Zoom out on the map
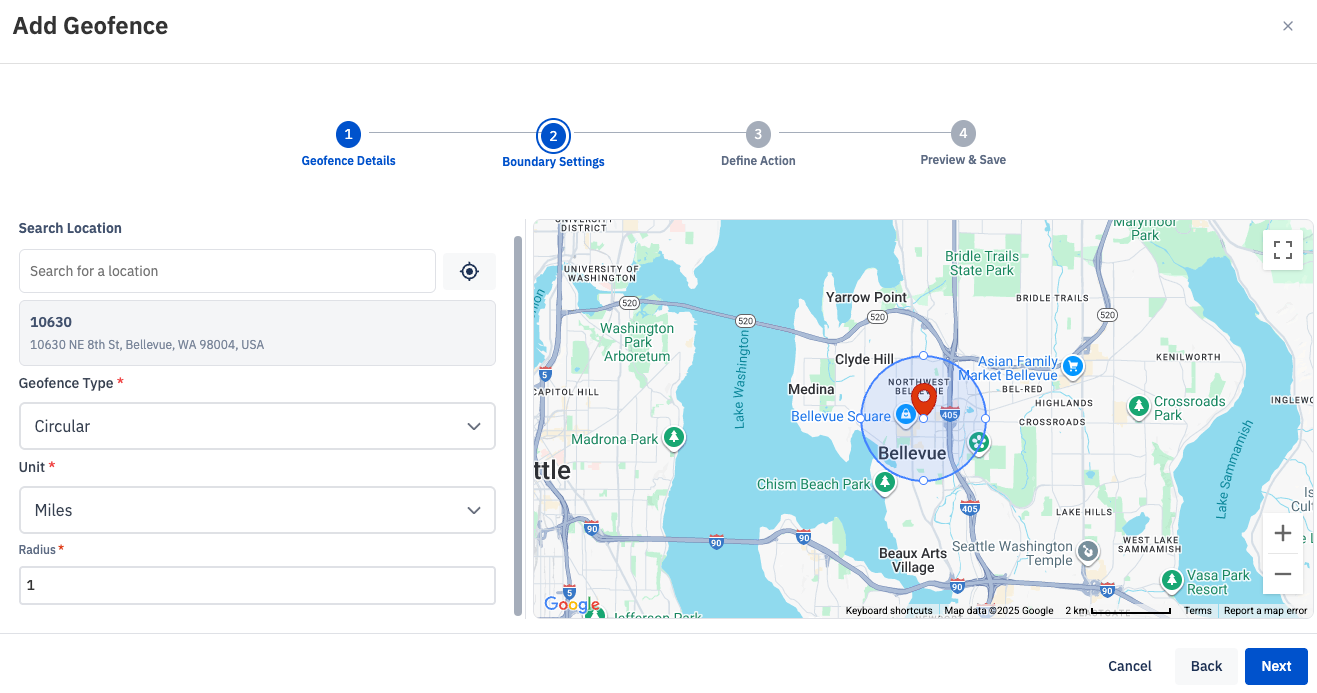This screenshot has height=693, width=1317. [x=1283, y=574]
